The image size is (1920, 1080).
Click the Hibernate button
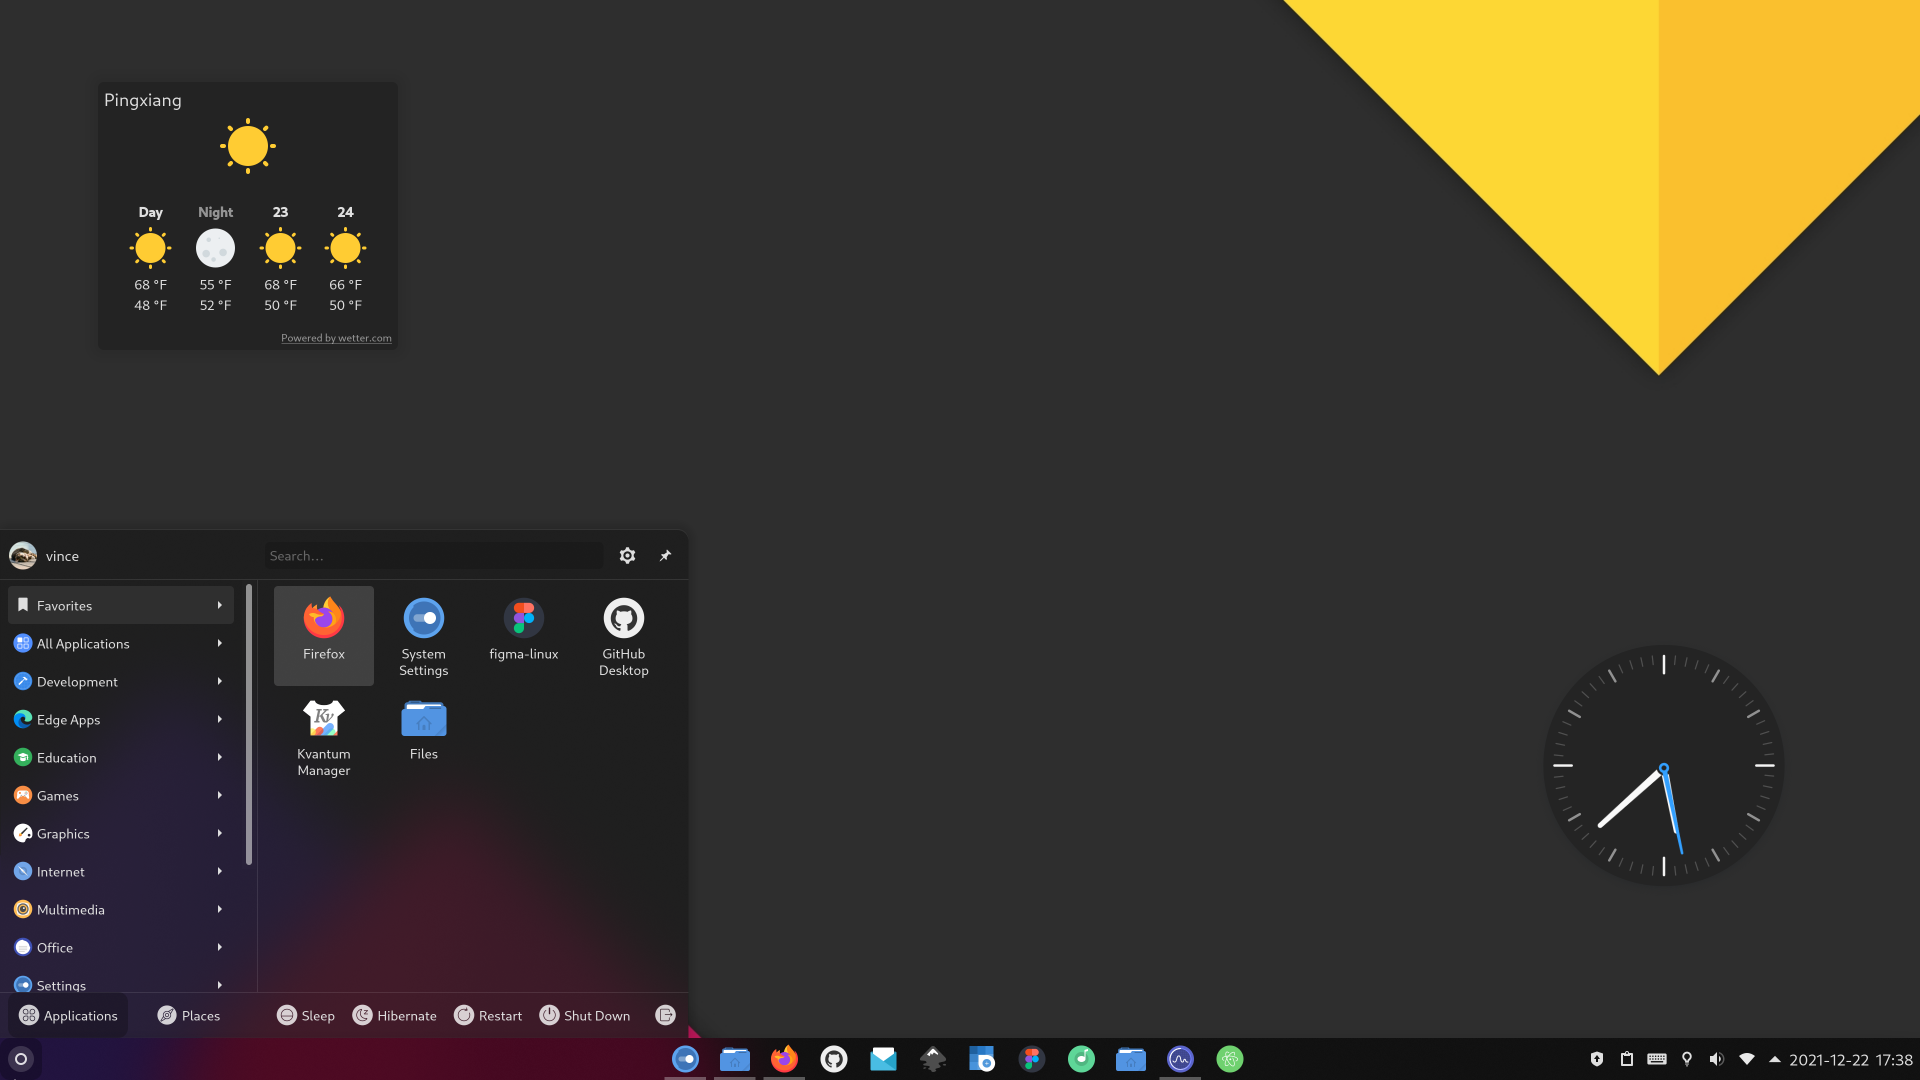(394, 1015)
